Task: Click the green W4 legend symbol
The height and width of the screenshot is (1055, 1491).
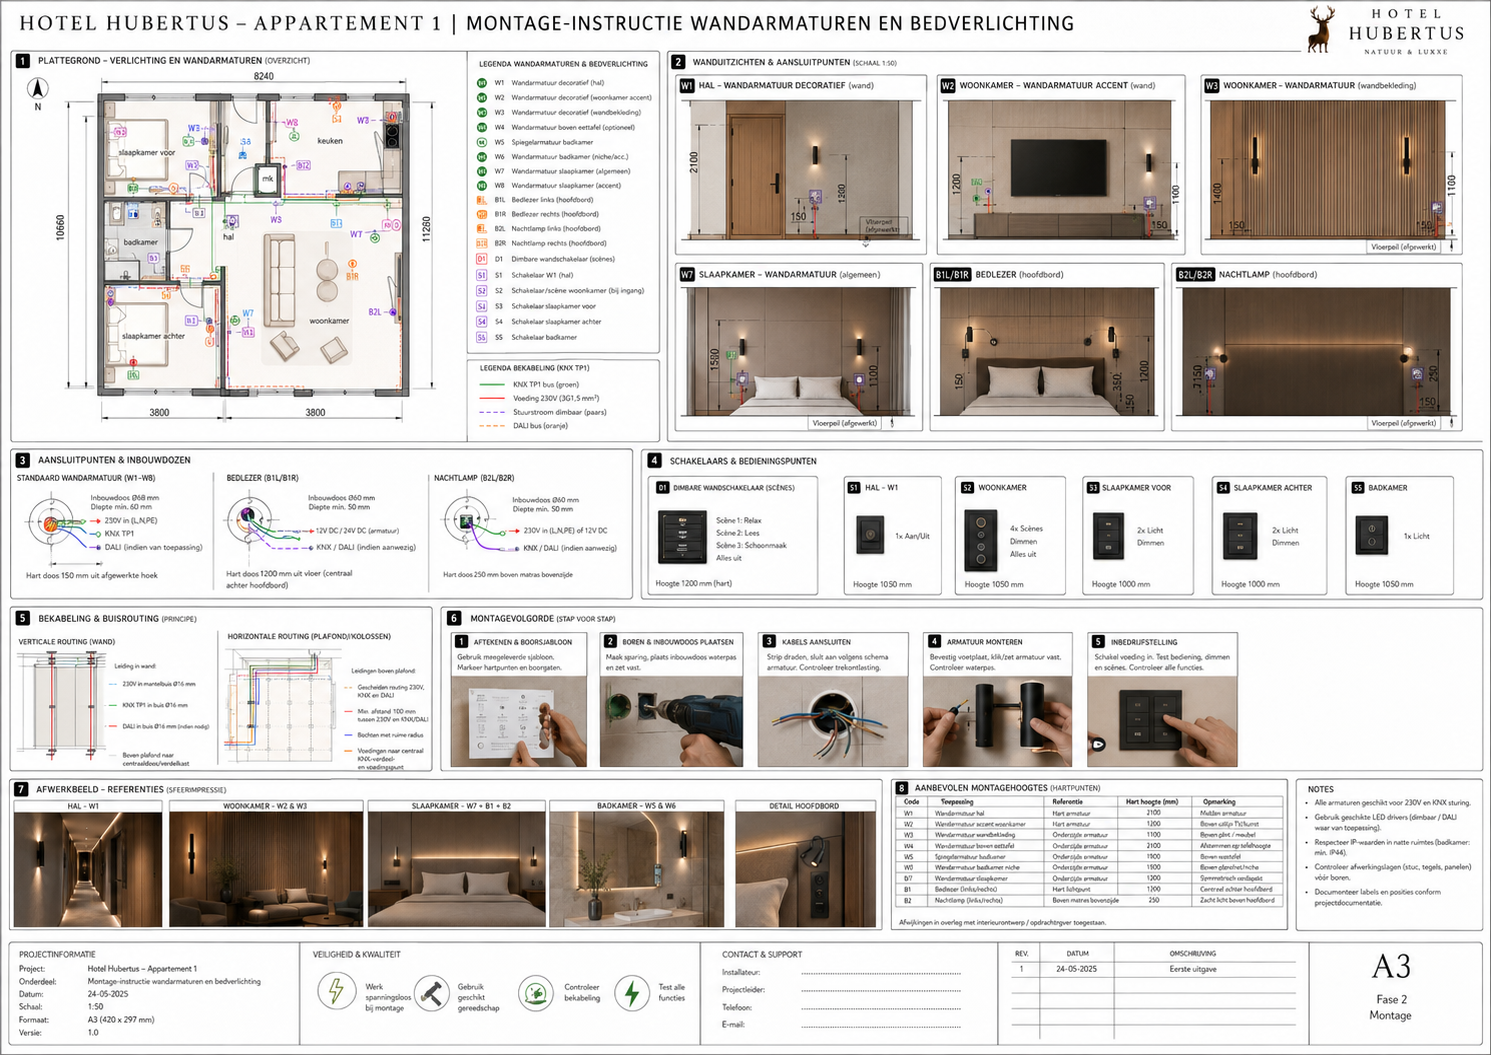Action: click(x=482, y=127)
